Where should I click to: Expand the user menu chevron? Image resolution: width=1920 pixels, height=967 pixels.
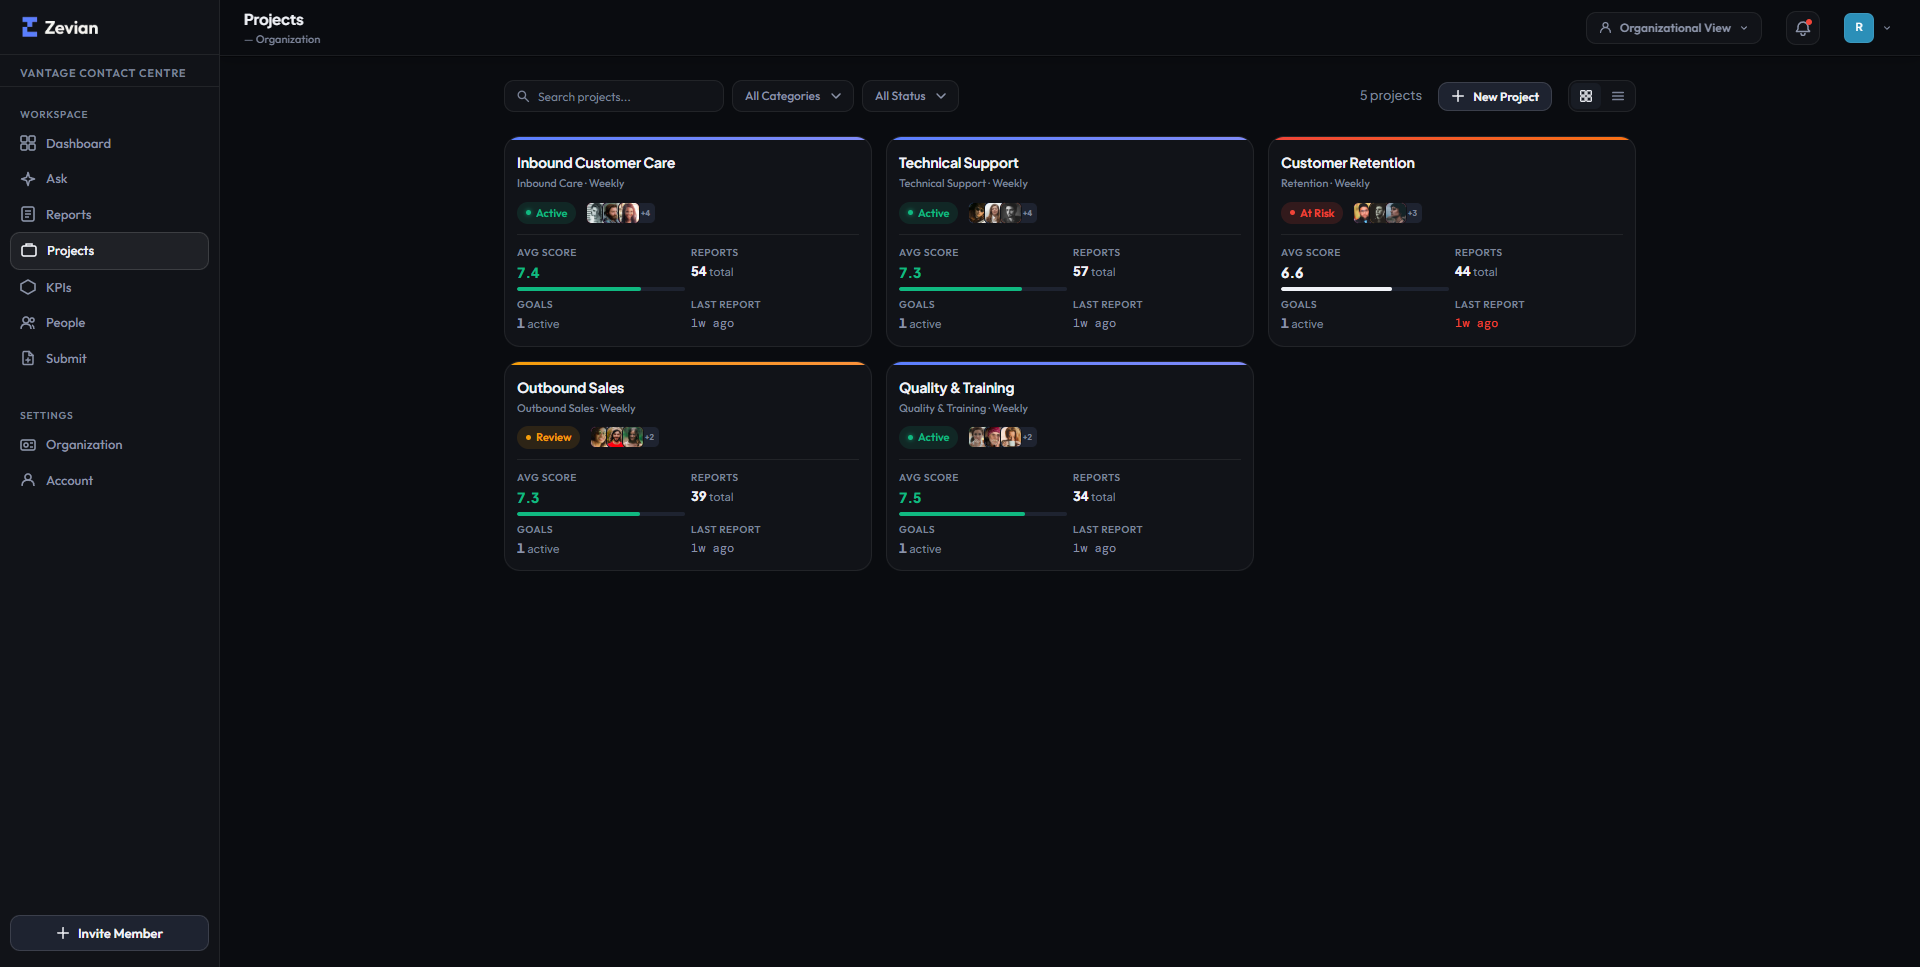click(1887, 28)
